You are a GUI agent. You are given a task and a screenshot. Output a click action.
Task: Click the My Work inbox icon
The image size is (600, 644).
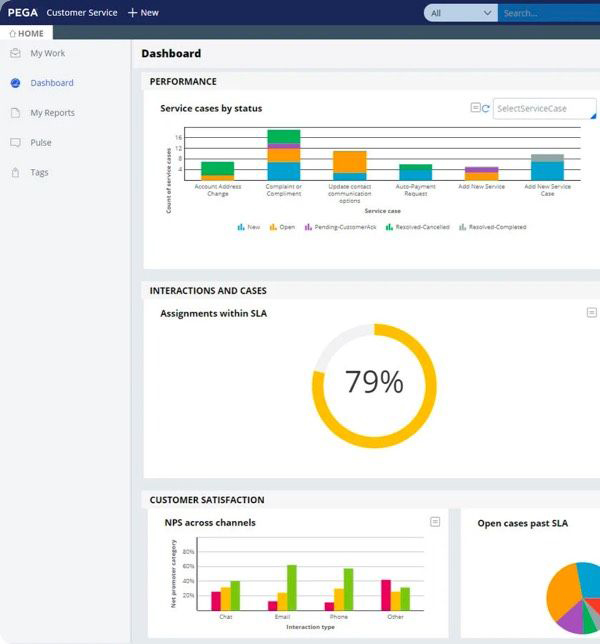15,53
